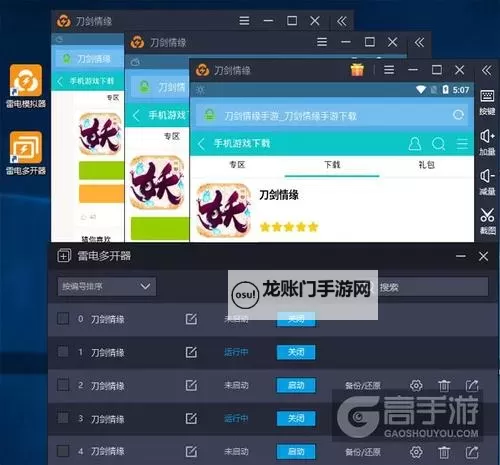The image size is (500, 465).
Task: Rename instance 4 using its edit icon
Action: 191,452
